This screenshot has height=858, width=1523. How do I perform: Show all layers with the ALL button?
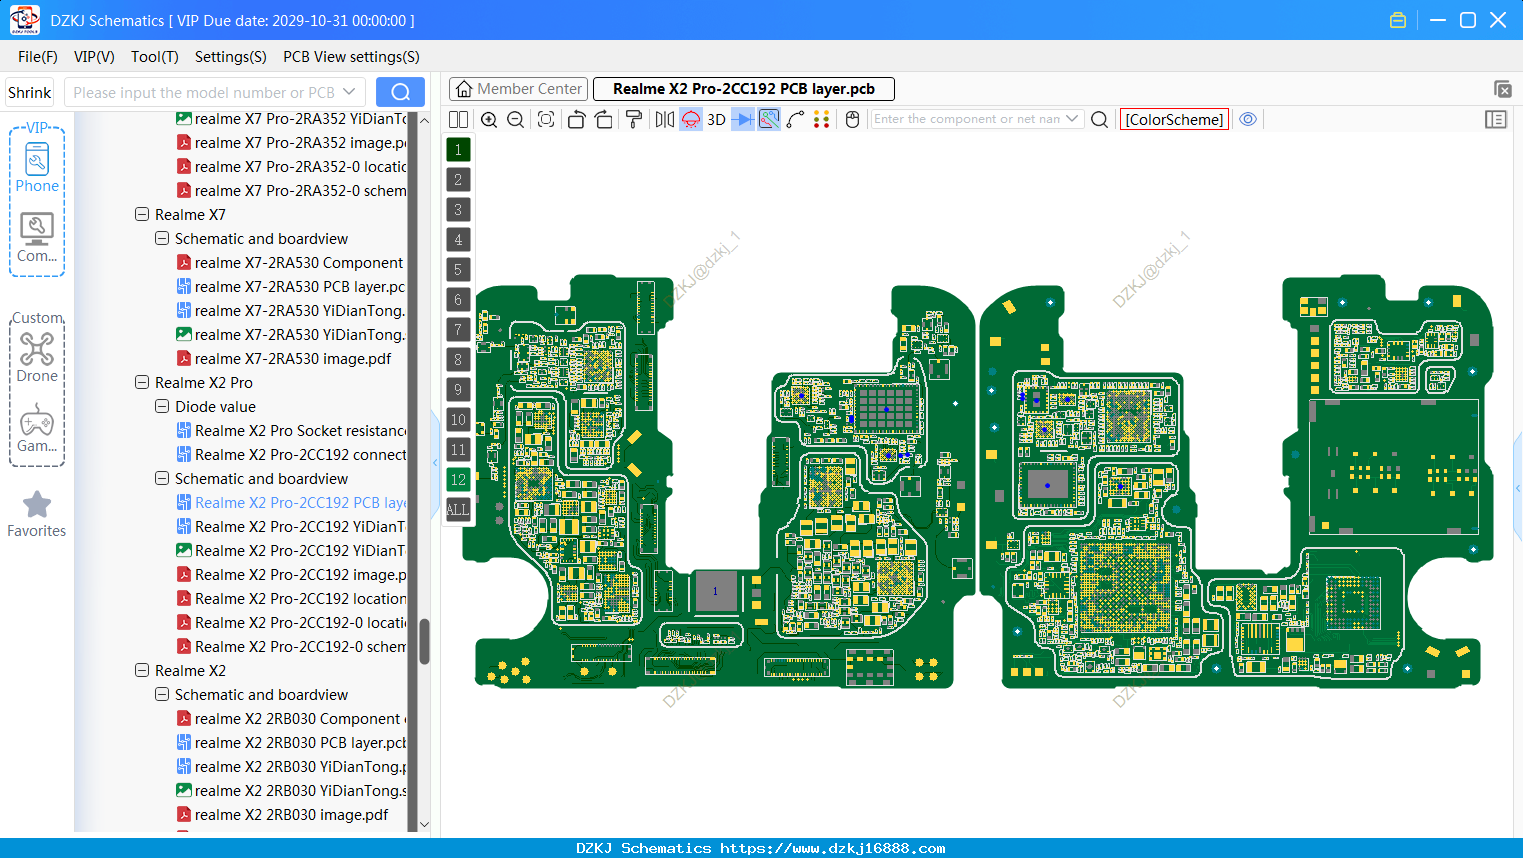[458, 510]
